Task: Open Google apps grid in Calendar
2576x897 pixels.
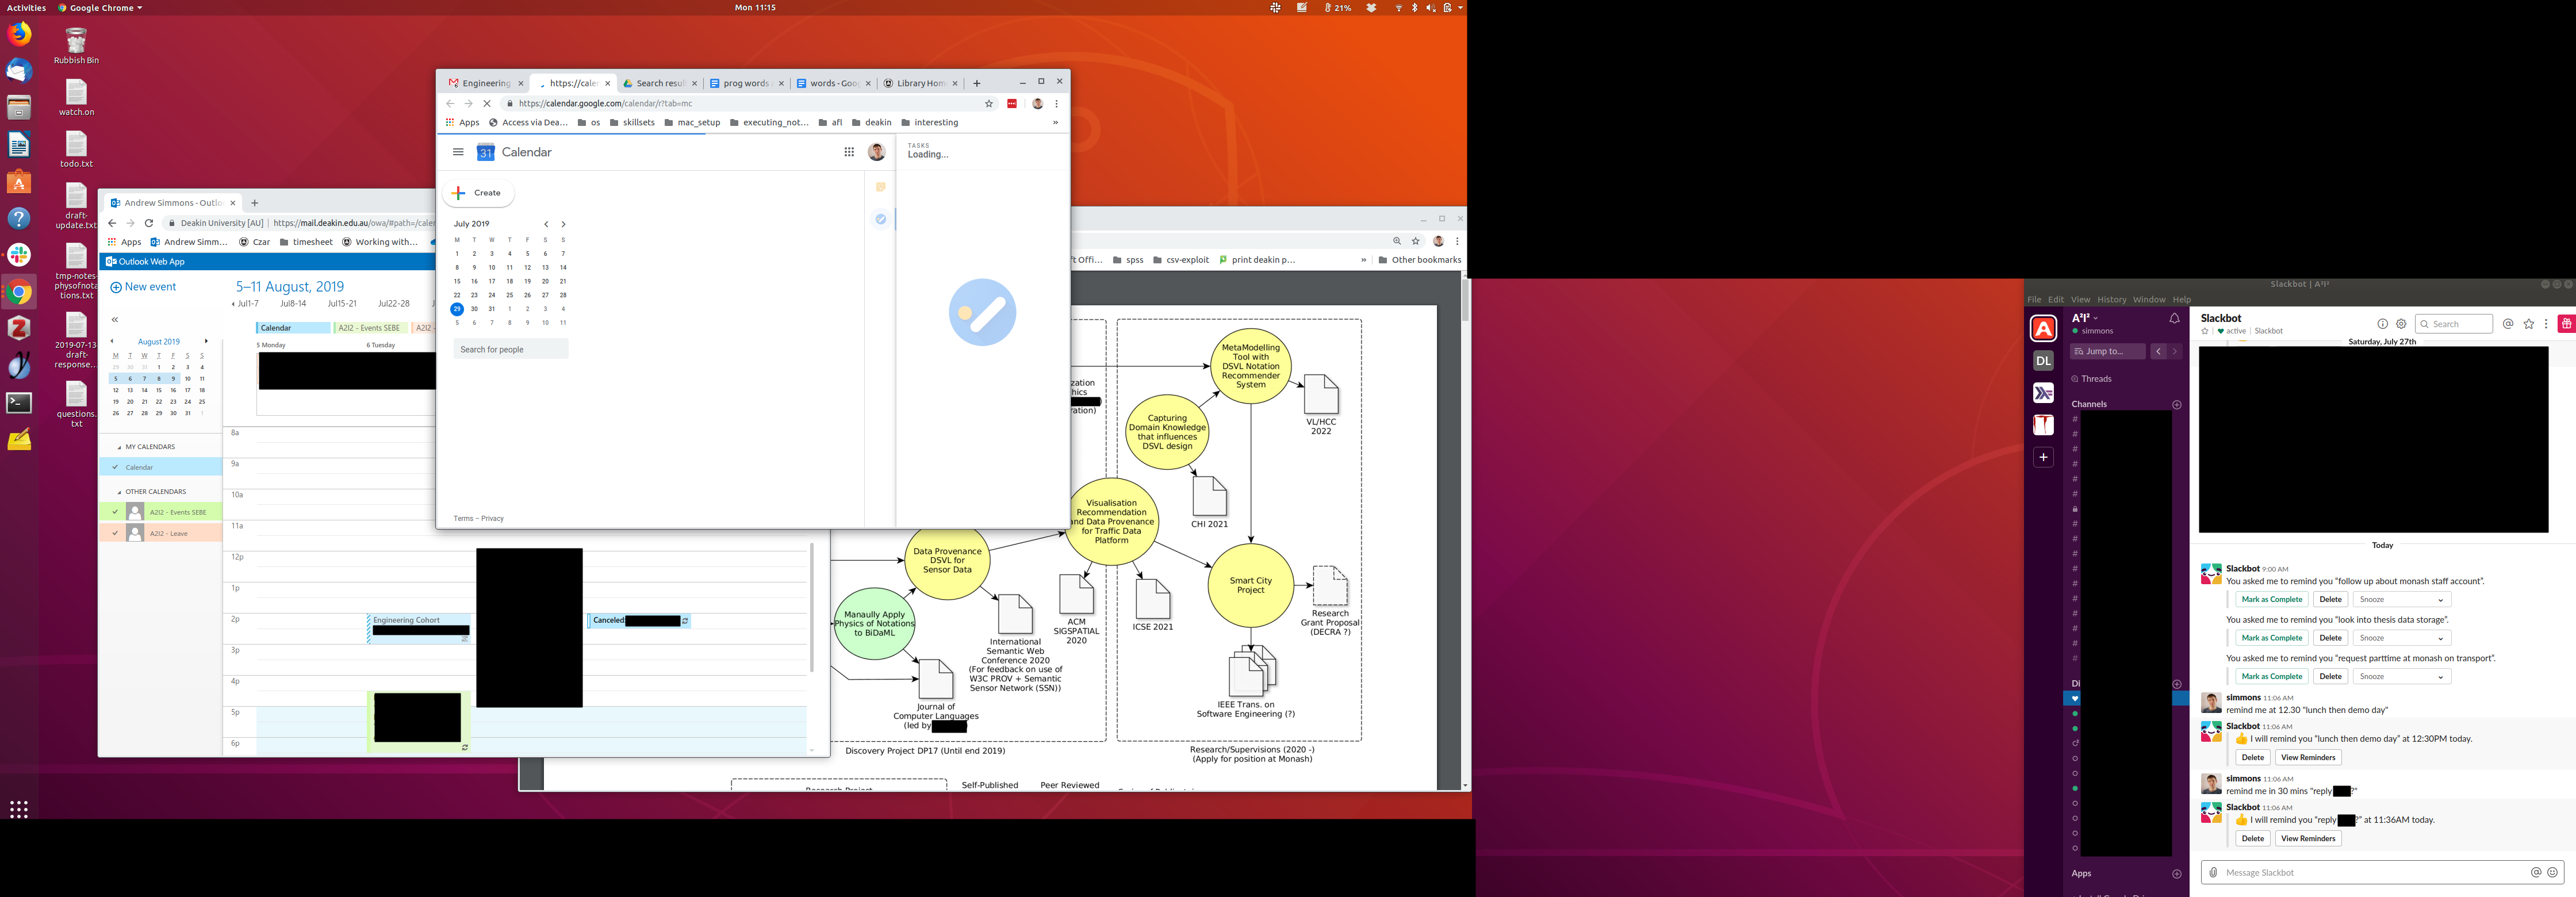Action: tap(849, 152)
